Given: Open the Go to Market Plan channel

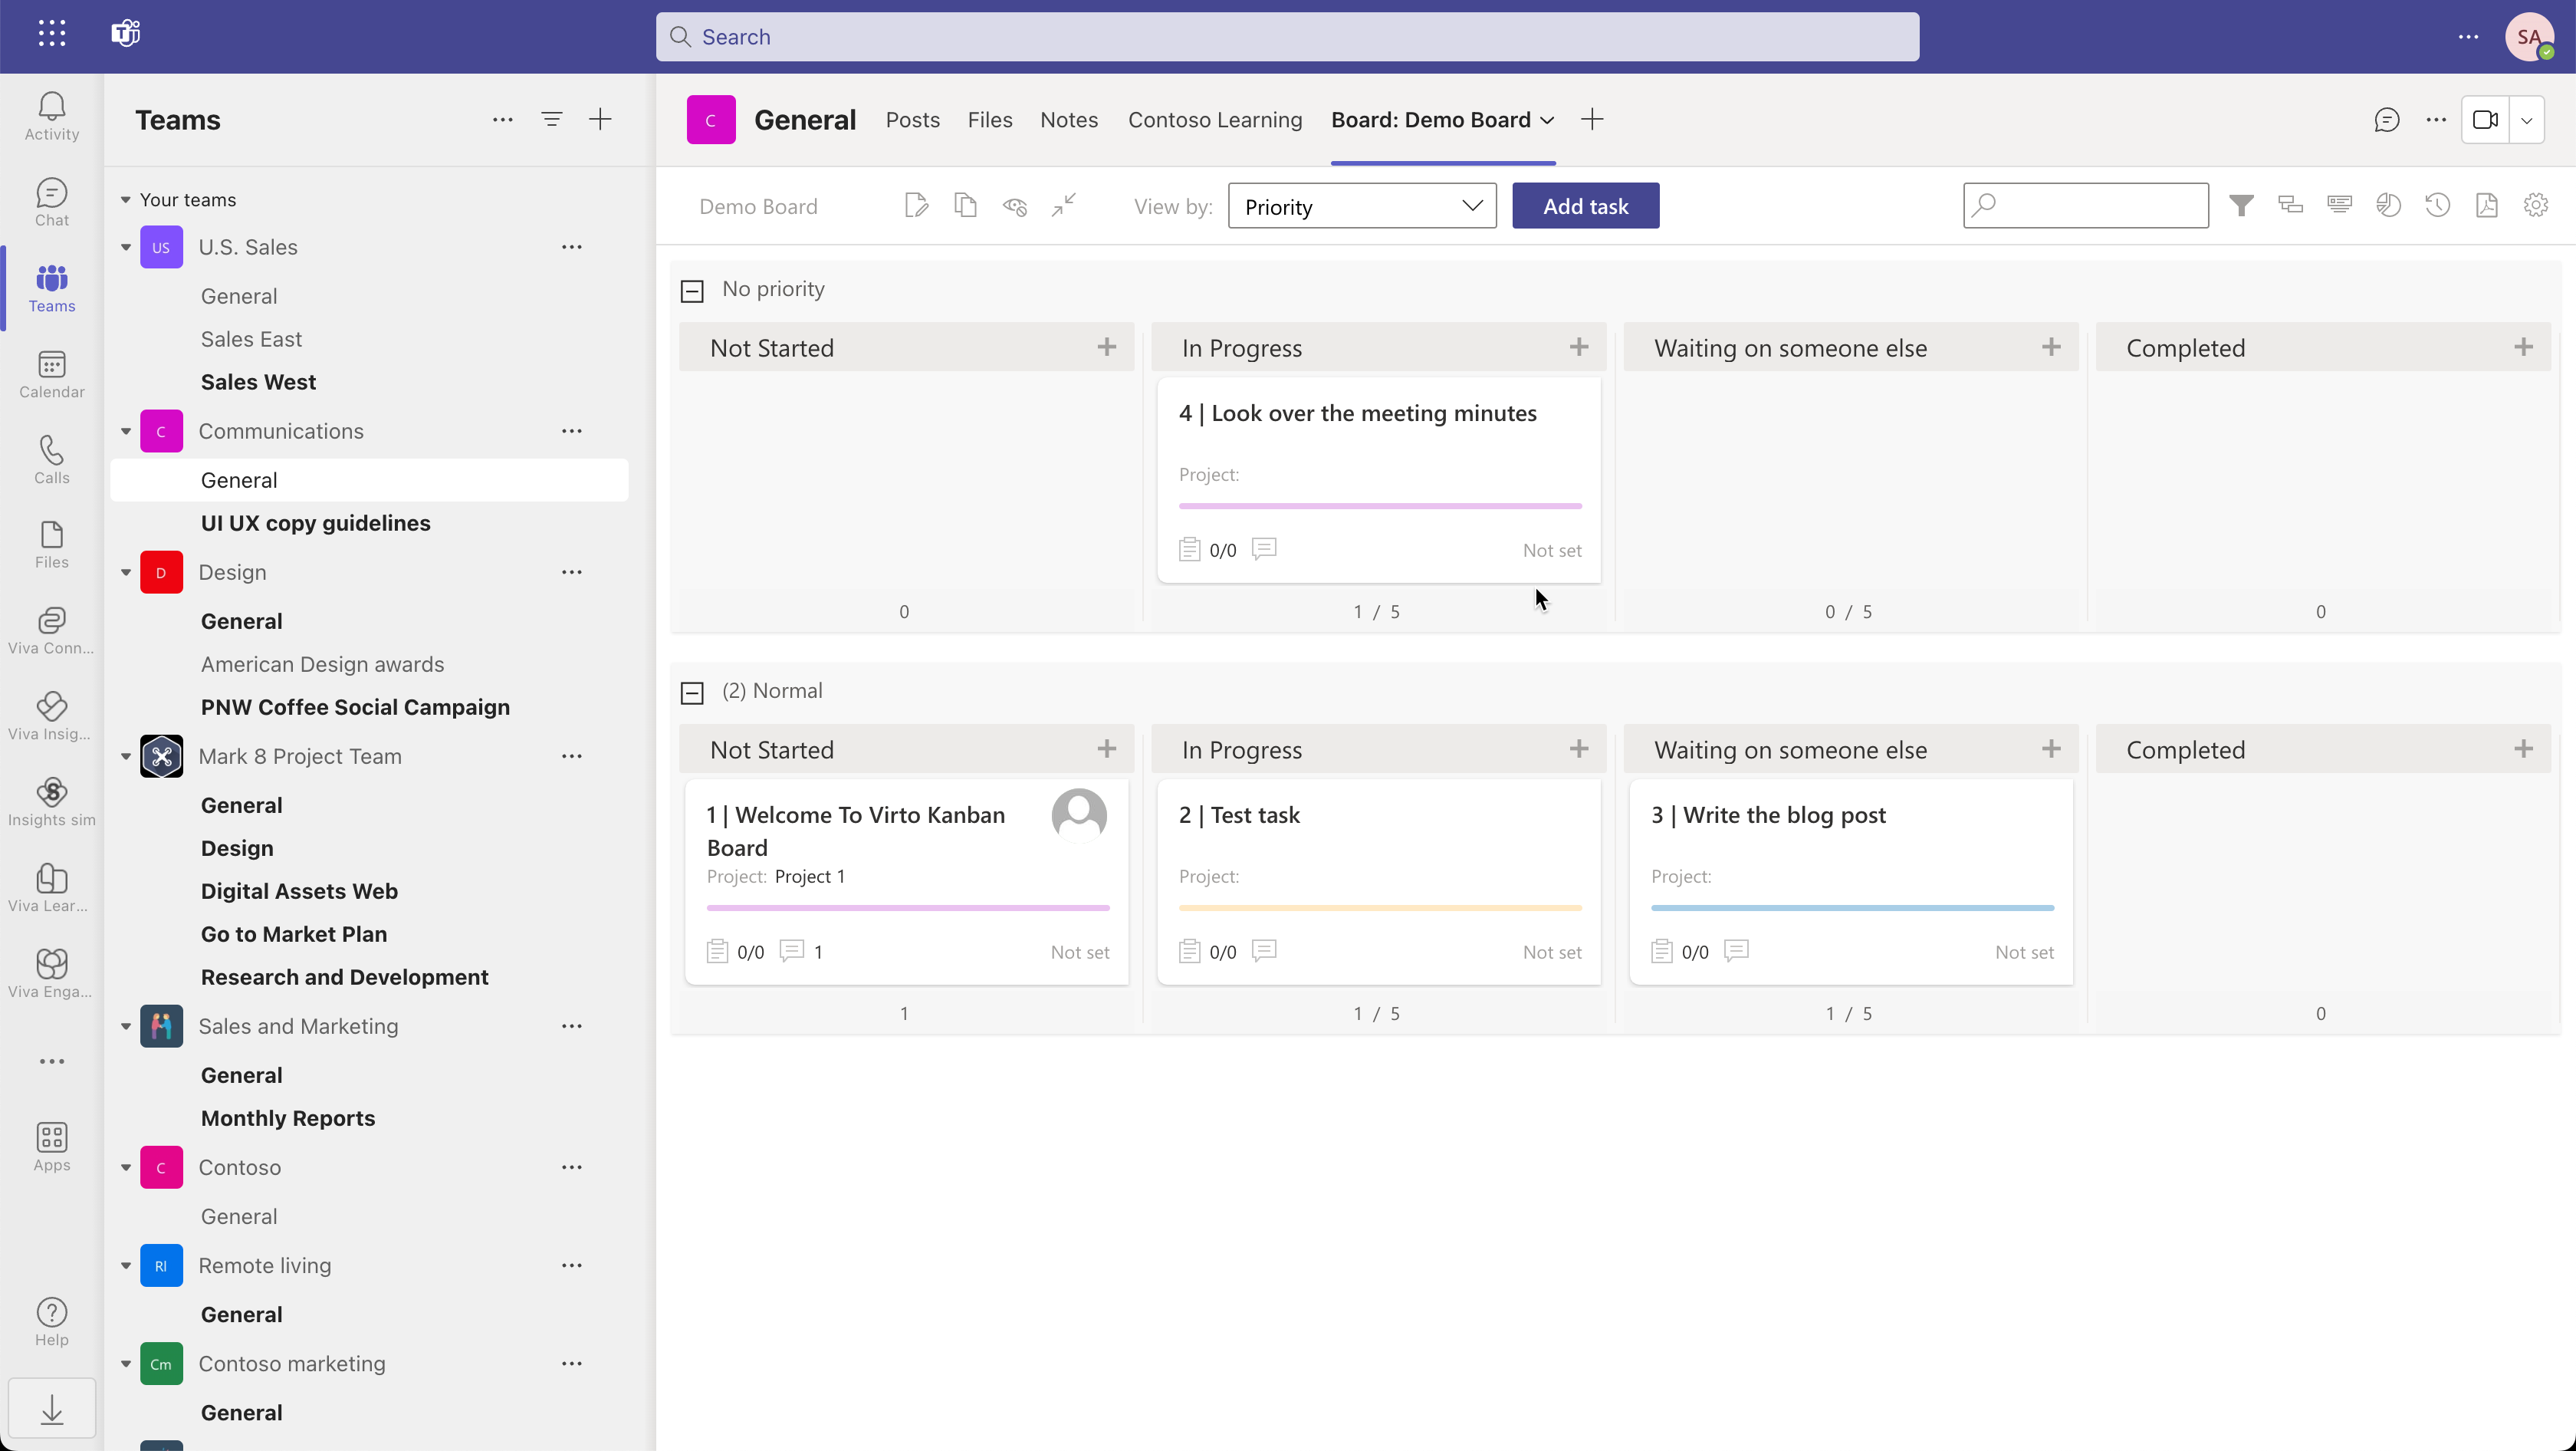Looking at the screenshot, I should point(294,934).
